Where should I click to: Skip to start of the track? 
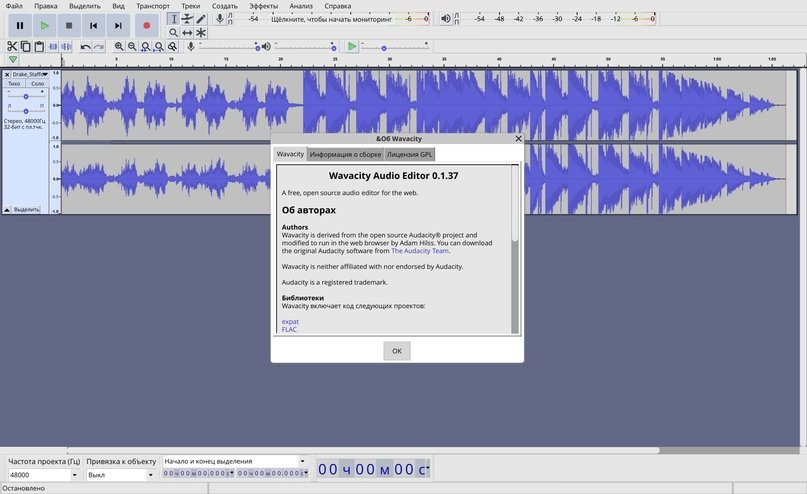click(93, 25)
